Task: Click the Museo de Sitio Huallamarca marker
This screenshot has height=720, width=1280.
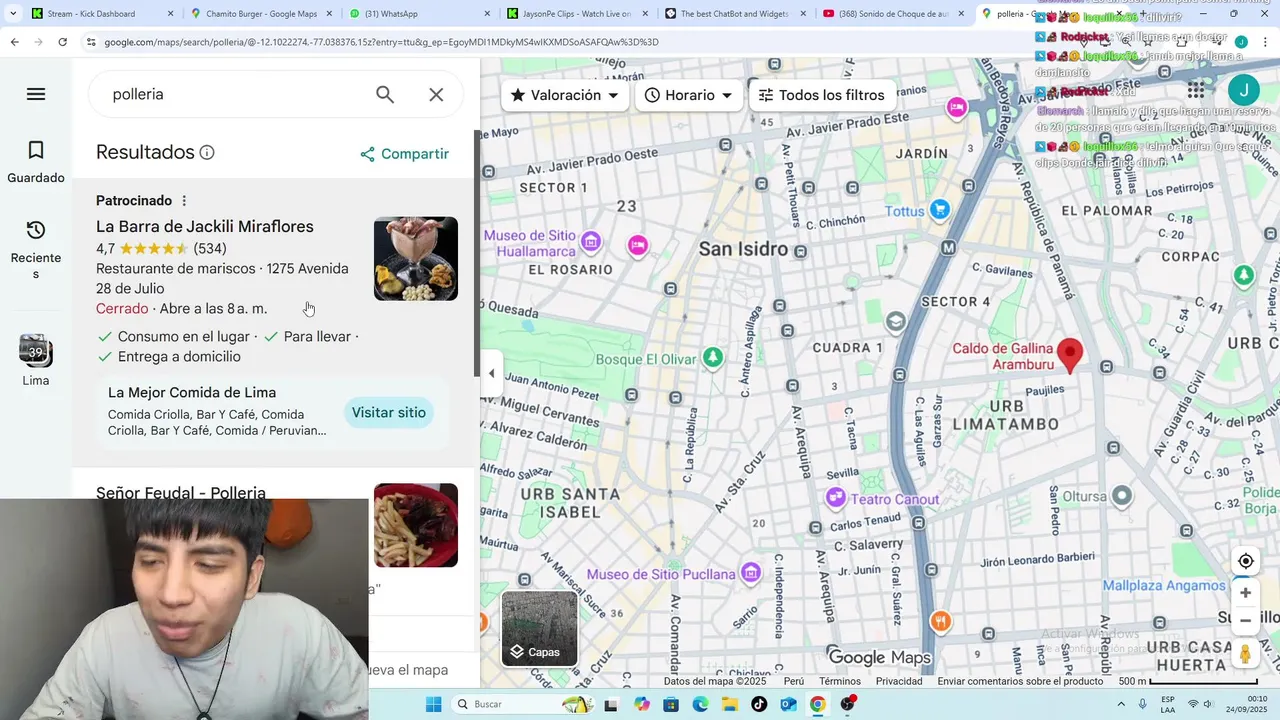Action: [591, 241]
